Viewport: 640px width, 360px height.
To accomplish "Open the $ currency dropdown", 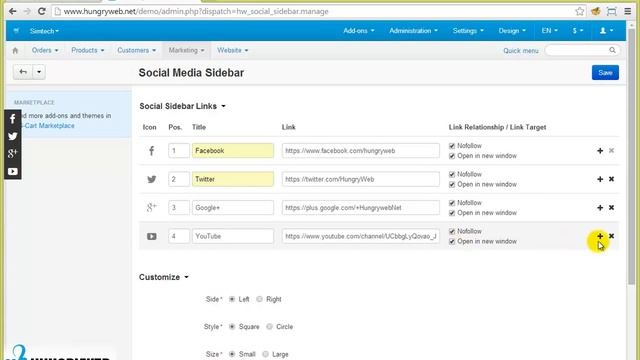I will click(x=578, y=31).
